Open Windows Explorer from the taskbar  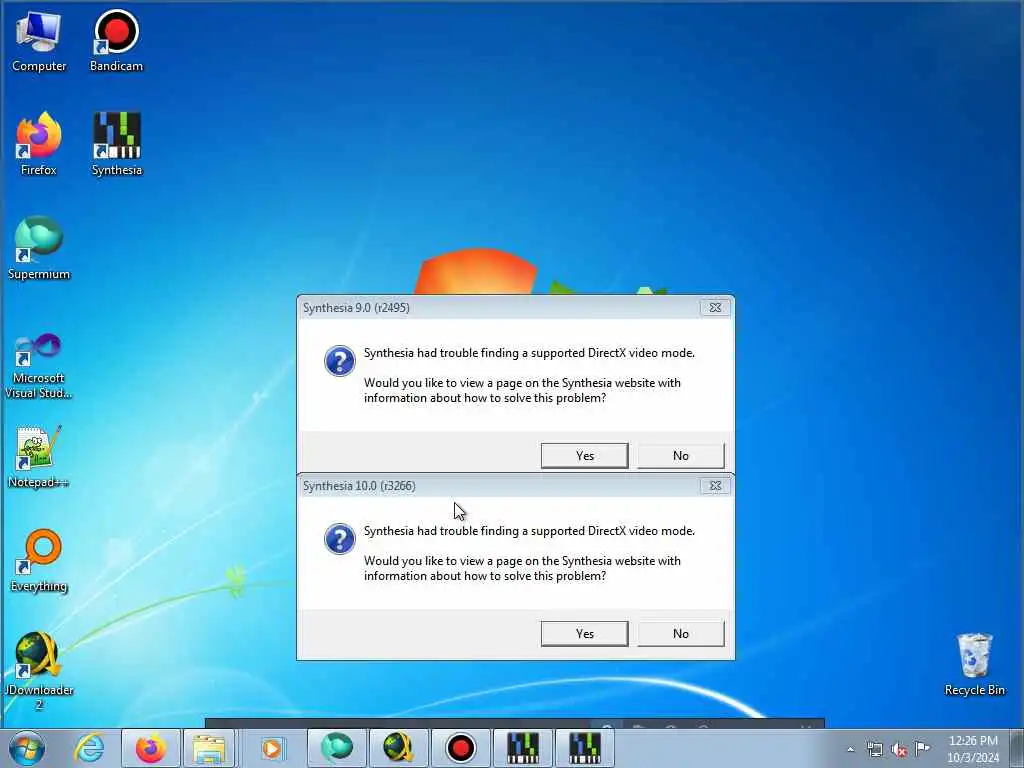[209, 748]
